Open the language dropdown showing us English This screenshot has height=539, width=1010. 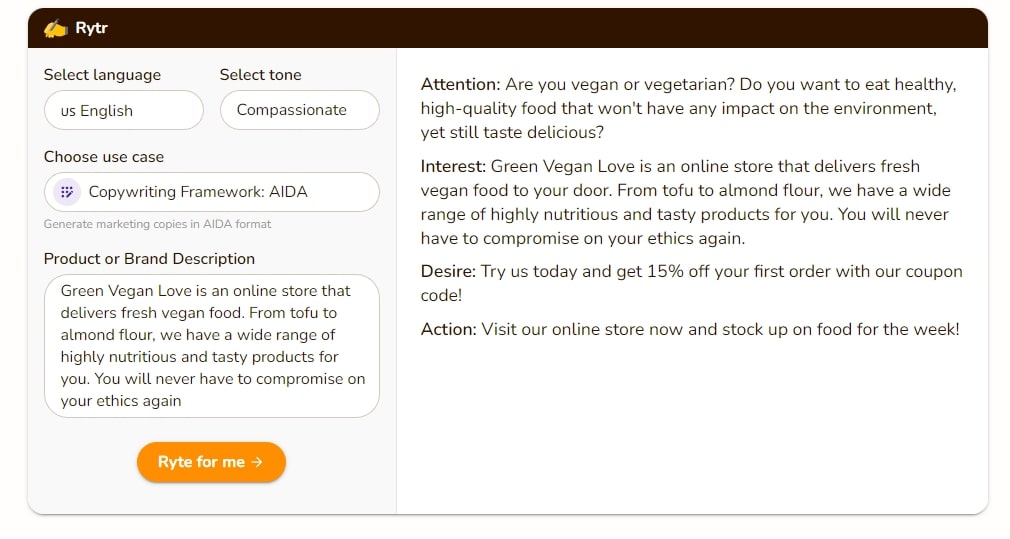[x=123, y=111]
